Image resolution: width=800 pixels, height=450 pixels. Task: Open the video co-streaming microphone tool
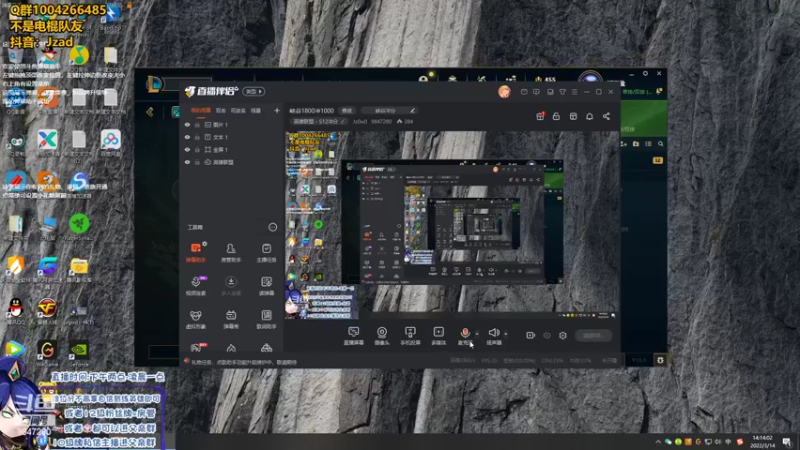(195, 285)
